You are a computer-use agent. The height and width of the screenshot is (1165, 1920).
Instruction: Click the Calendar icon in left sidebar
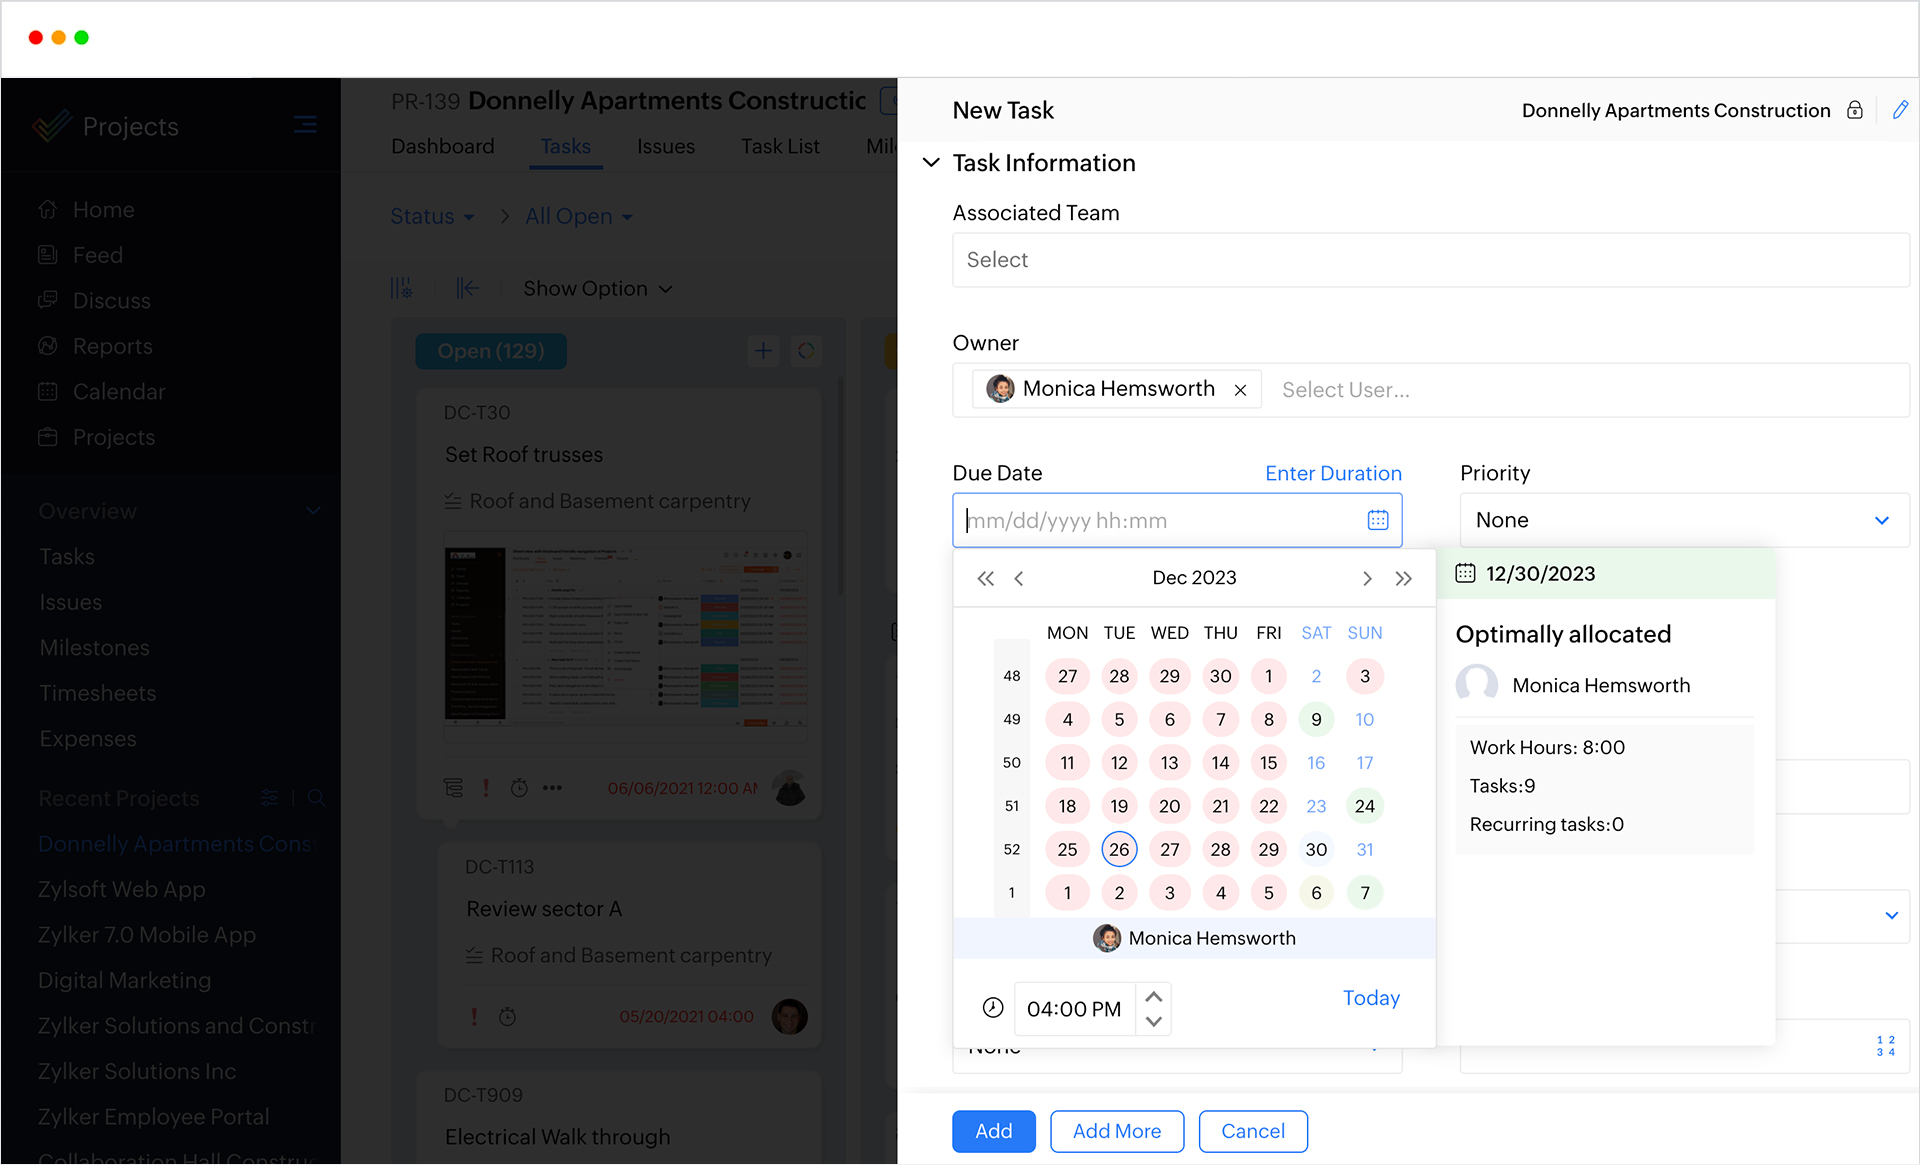48,391
